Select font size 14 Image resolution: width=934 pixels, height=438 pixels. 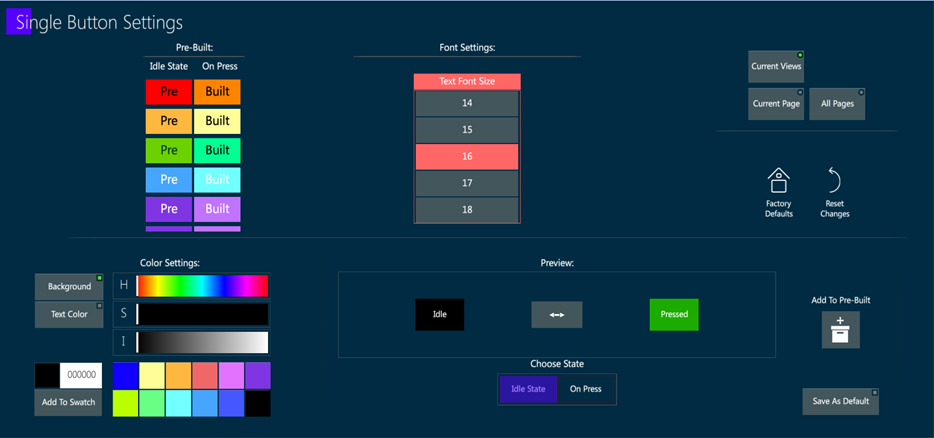click(x=467, y=103)
